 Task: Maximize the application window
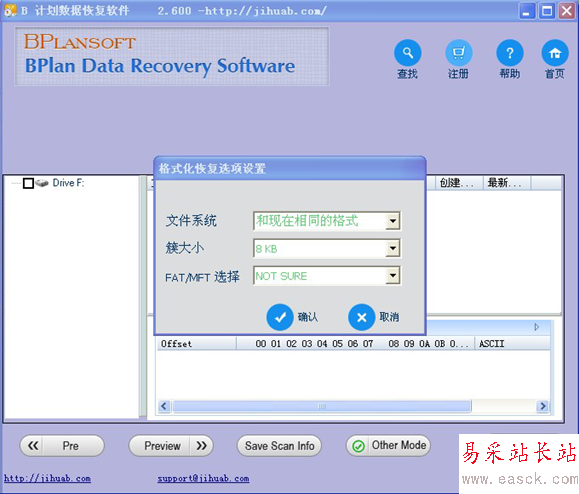(x=547, y=11)
